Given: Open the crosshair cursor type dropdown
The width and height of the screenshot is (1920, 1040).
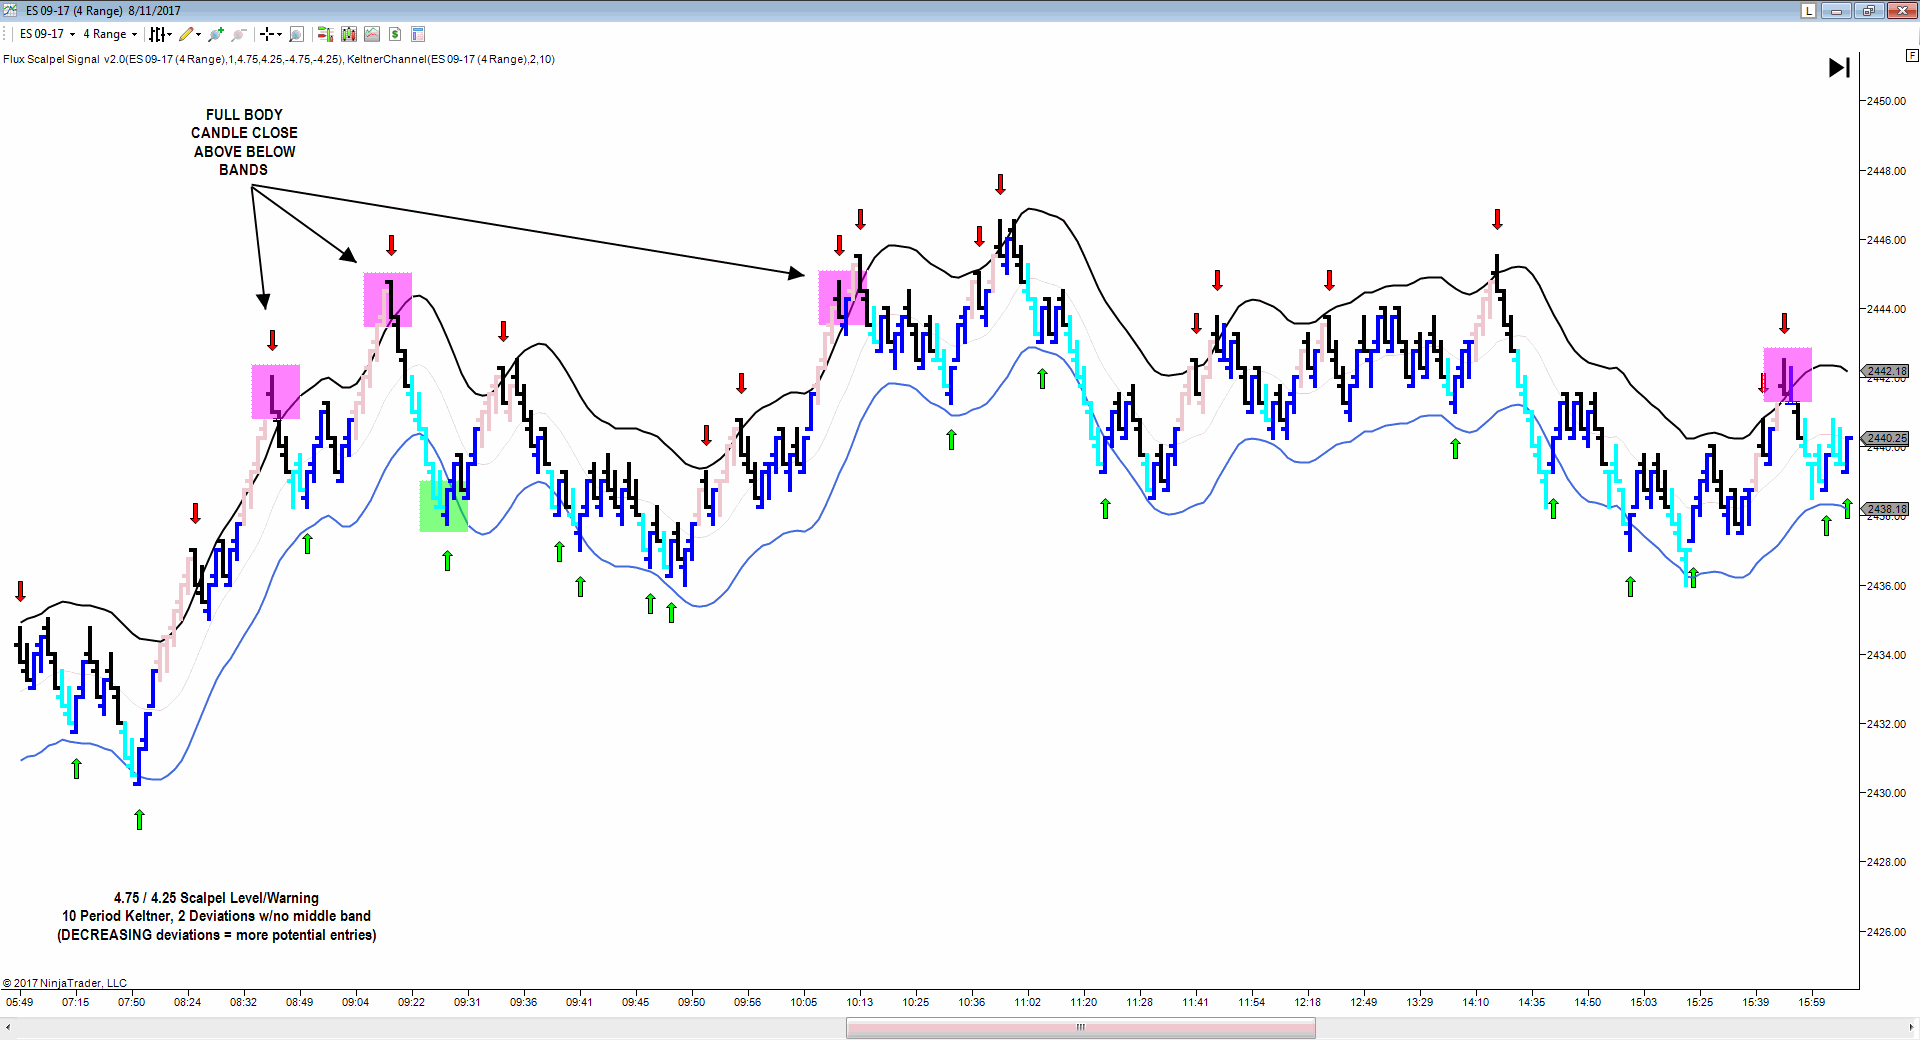Looking at the screenshot, I should pos(270,34).
